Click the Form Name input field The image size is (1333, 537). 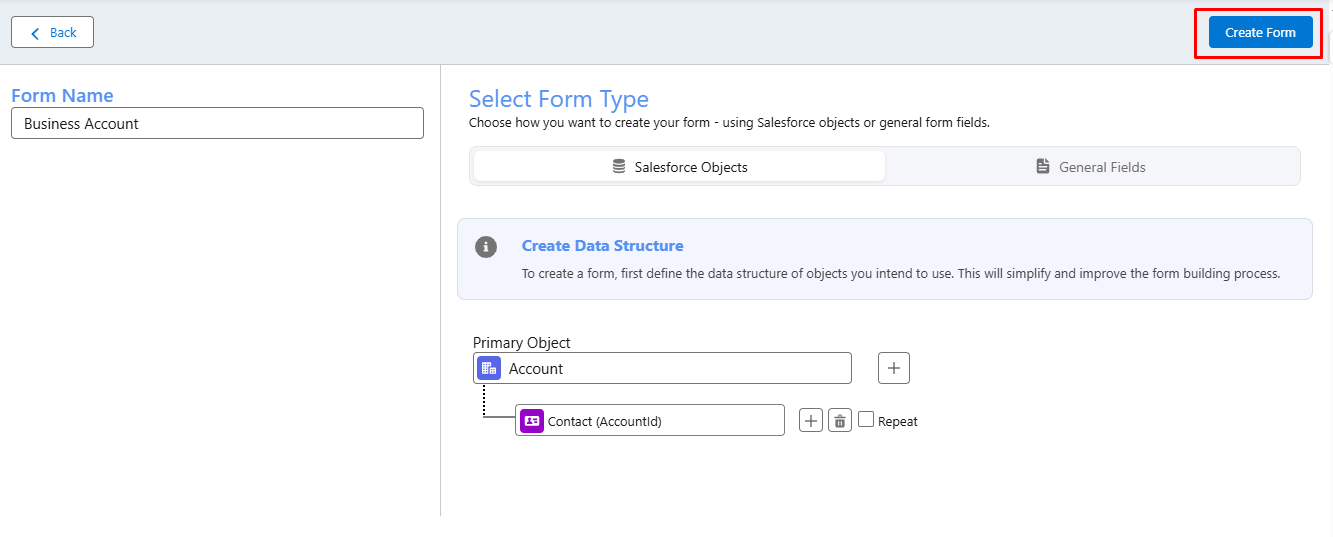tap(217, 124)
